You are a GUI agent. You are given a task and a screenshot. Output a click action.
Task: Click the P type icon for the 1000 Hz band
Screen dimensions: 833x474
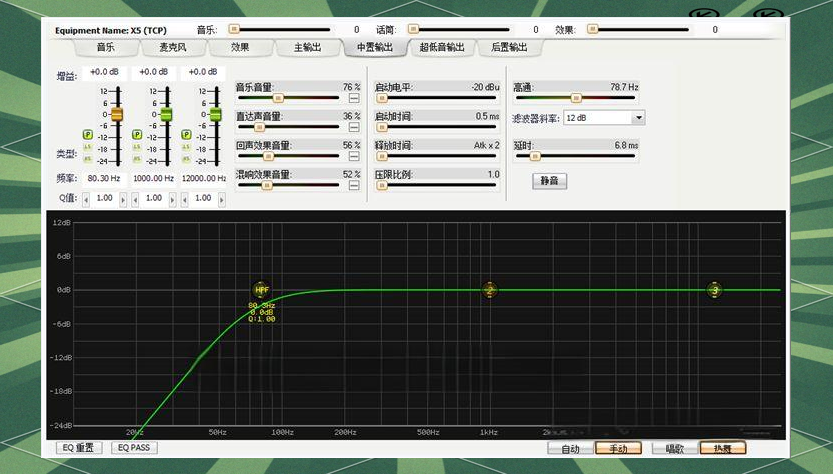click(136, 134)
